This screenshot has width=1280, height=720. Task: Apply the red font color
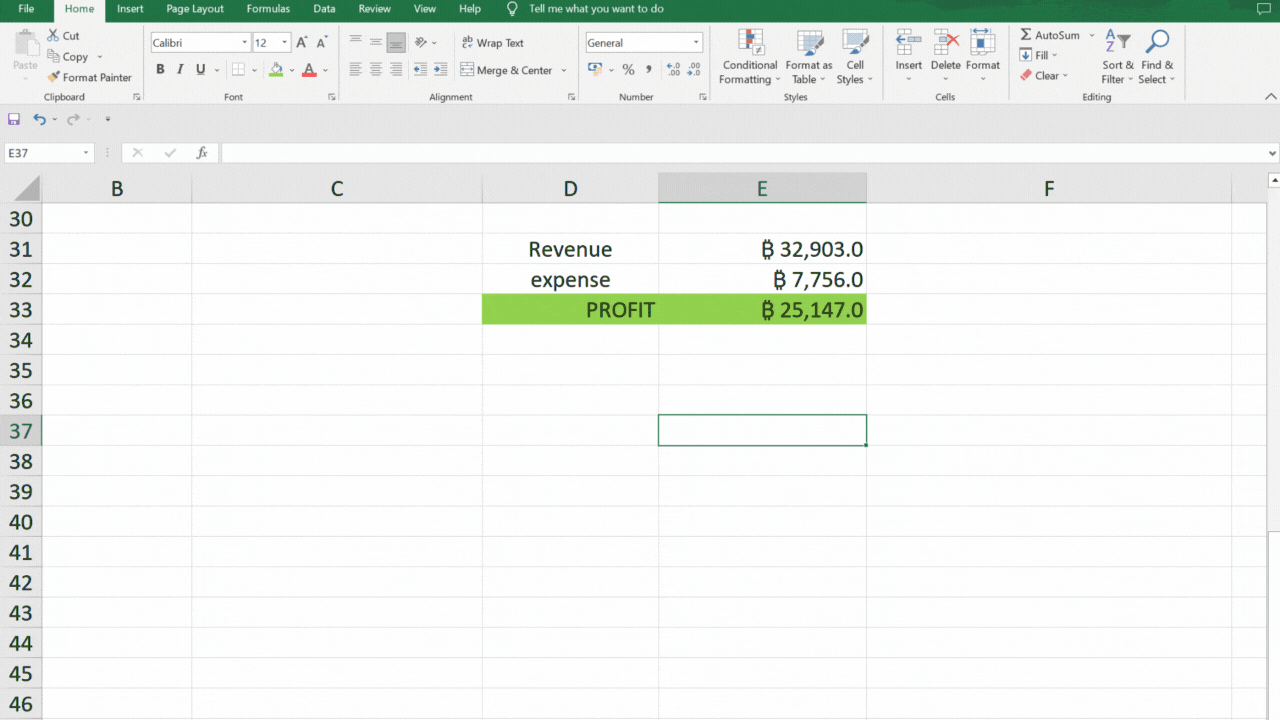309,70
